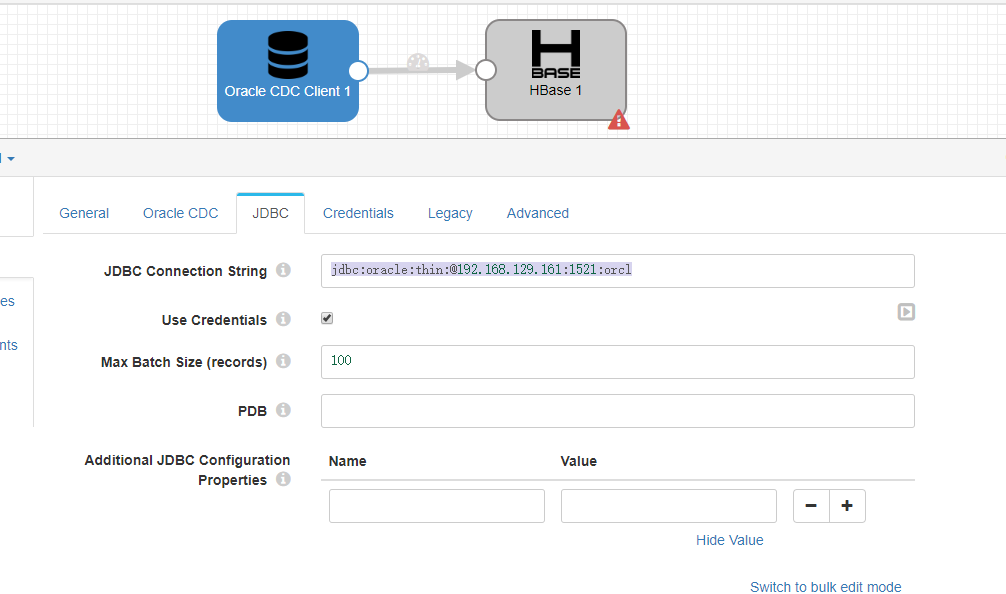Add a new JDBC property row with plus
The height and width of the screenshot is (594, 1006).
847,505
